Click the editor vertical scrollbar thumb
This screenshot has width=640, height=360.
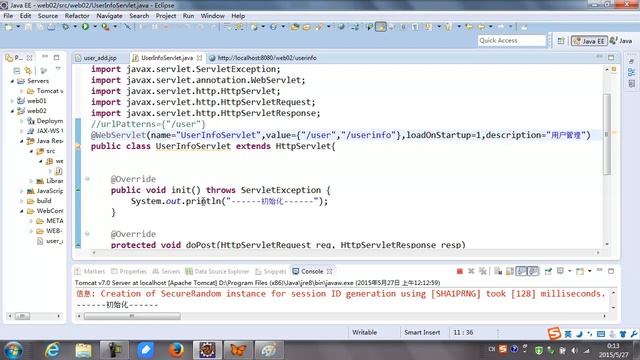click(x=607, y=134)
